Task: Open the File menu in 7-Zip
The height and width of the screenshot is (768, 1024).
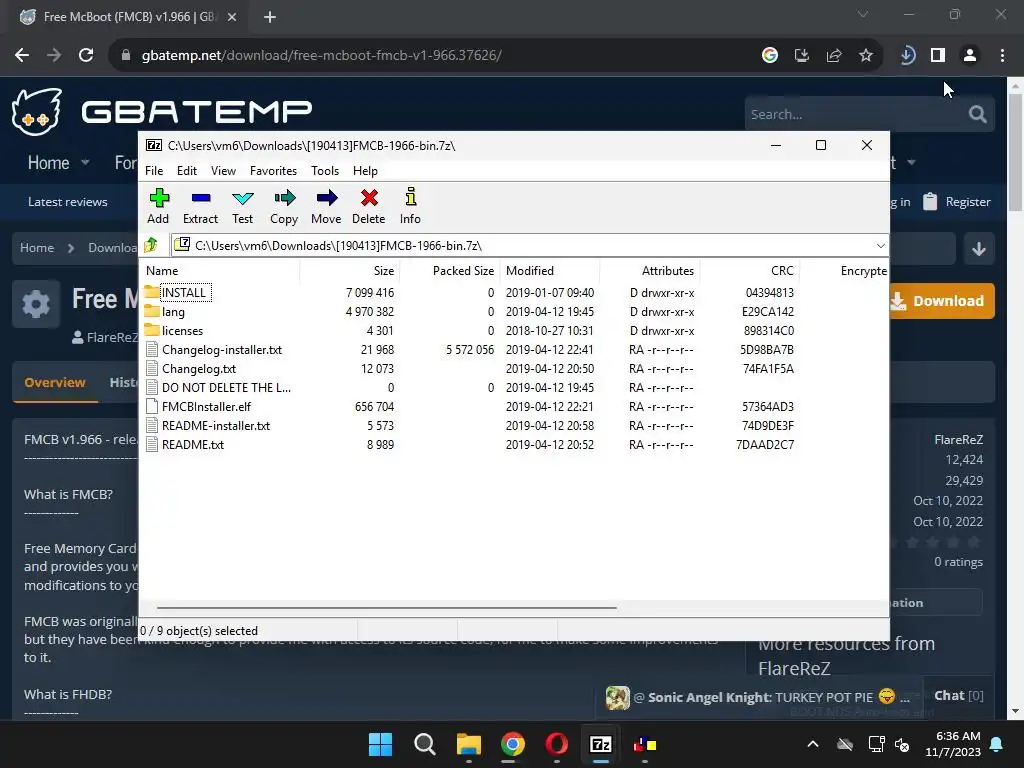Action: pyautogui.click(x=154, y=171)
